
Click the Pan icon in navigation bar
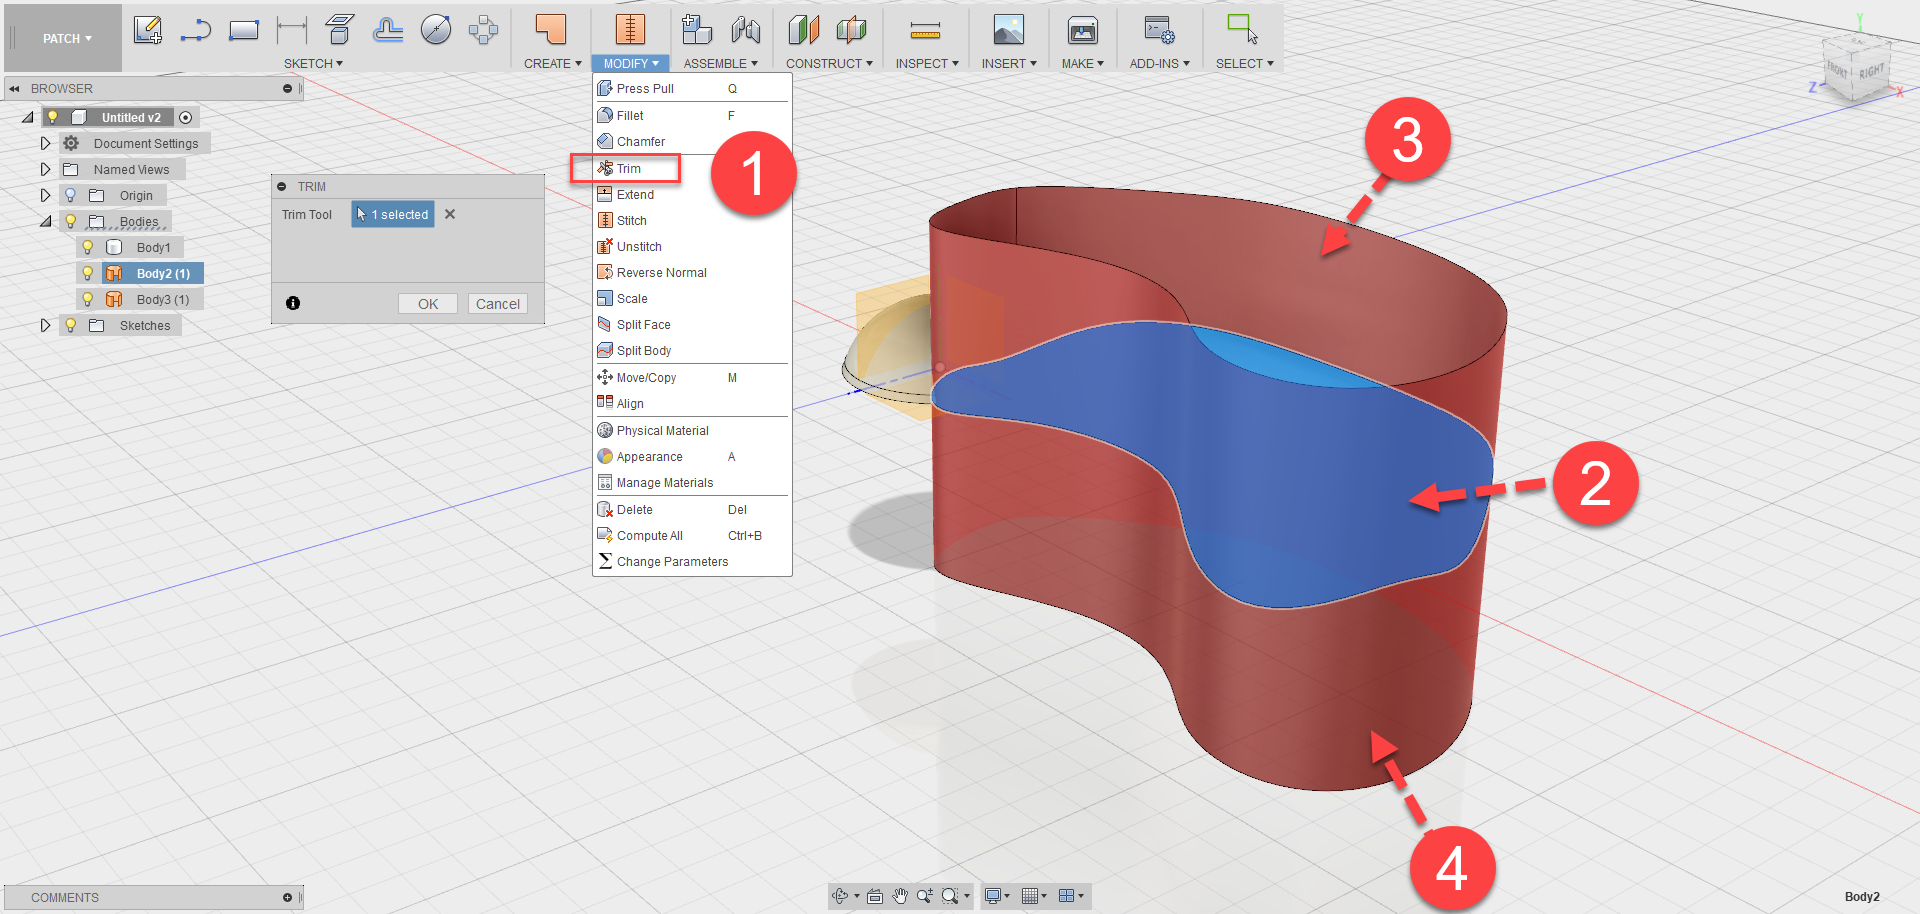[x=899, y=896]
